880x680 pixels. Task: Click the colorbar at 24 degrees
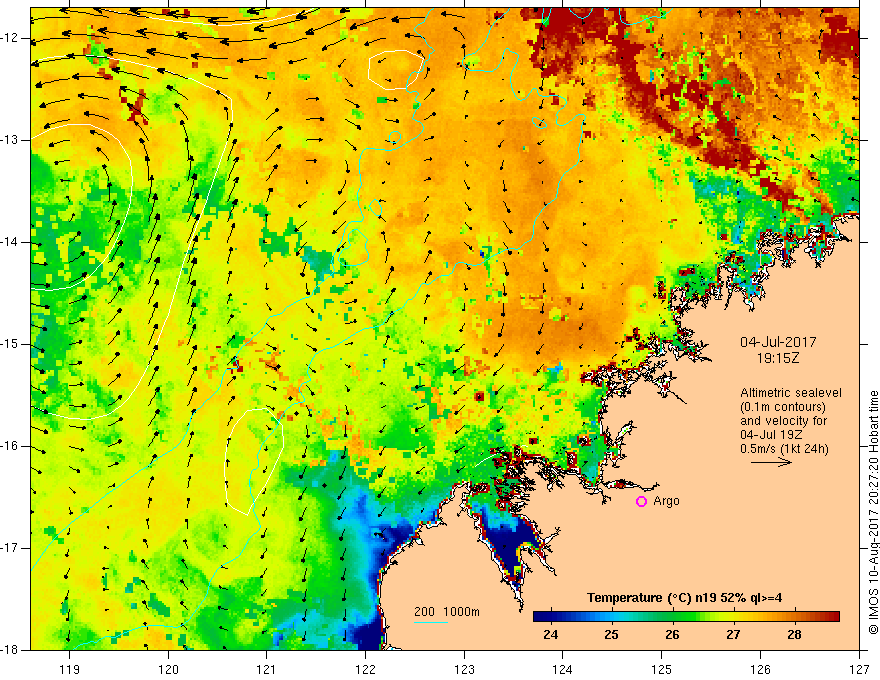pos(551,617)
